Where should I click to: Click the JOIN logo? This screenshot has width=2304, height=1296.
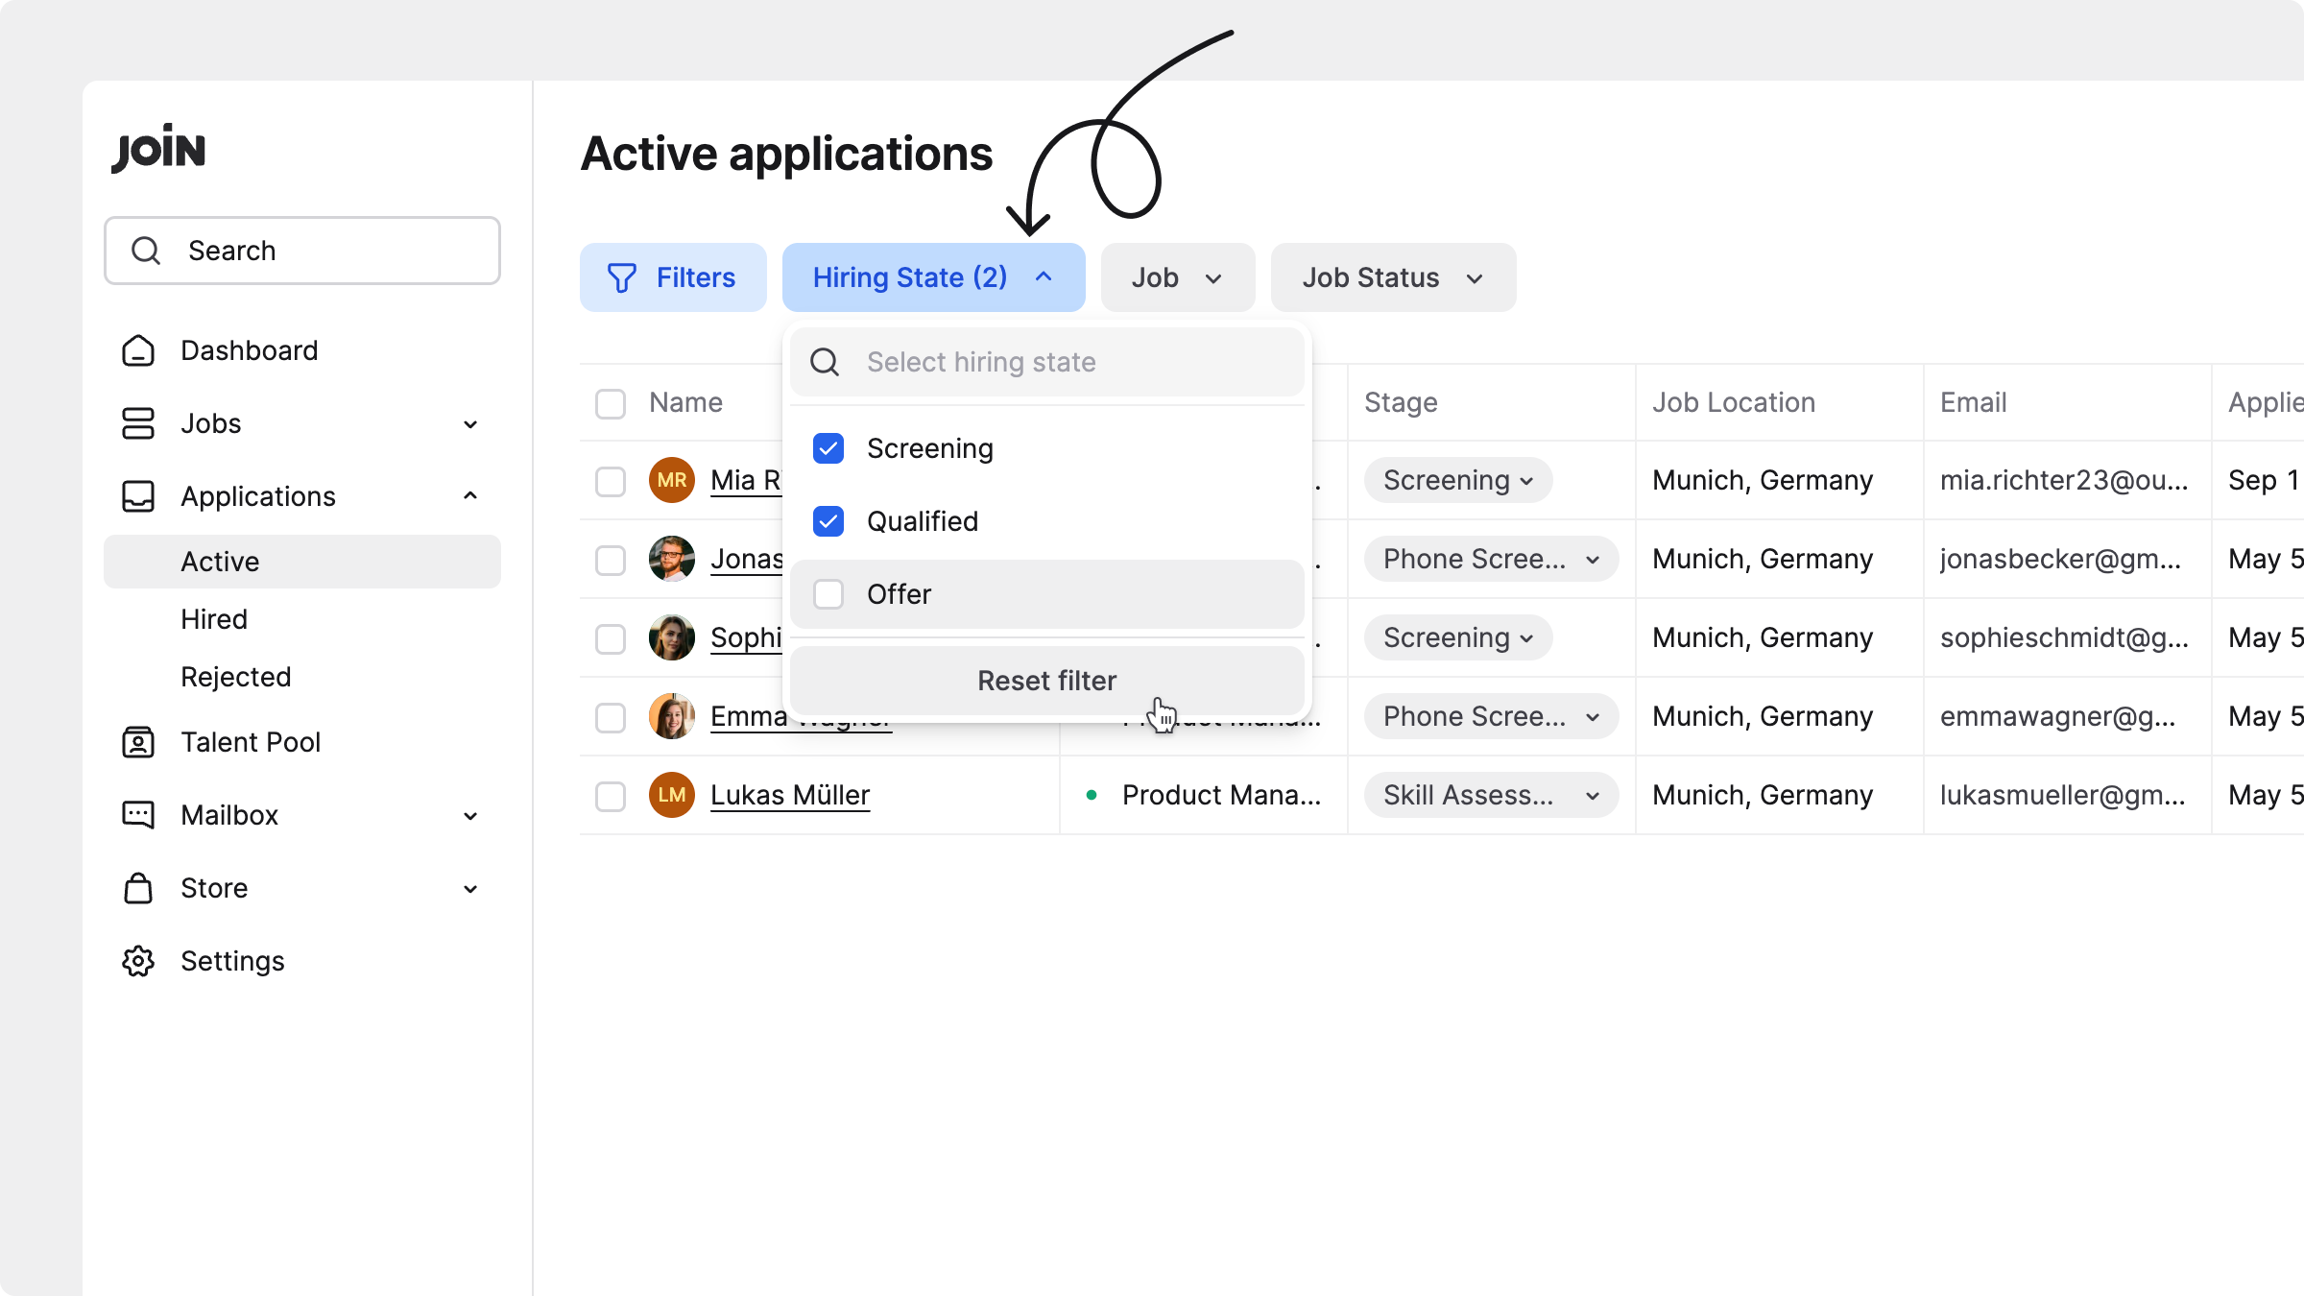[x=158, y=149]
